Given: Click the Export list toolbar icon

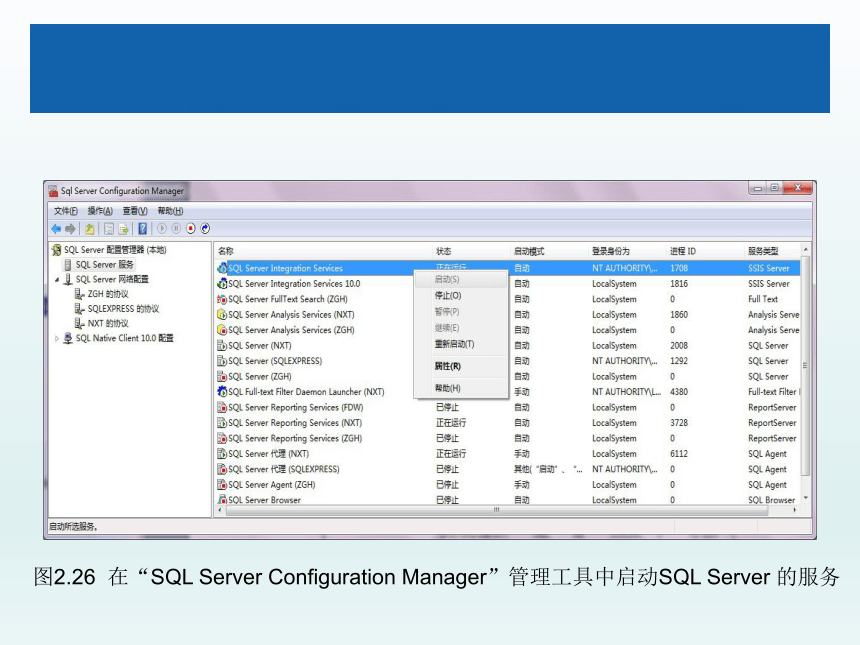Looking at the screenshot, I should tap(123, 229).
